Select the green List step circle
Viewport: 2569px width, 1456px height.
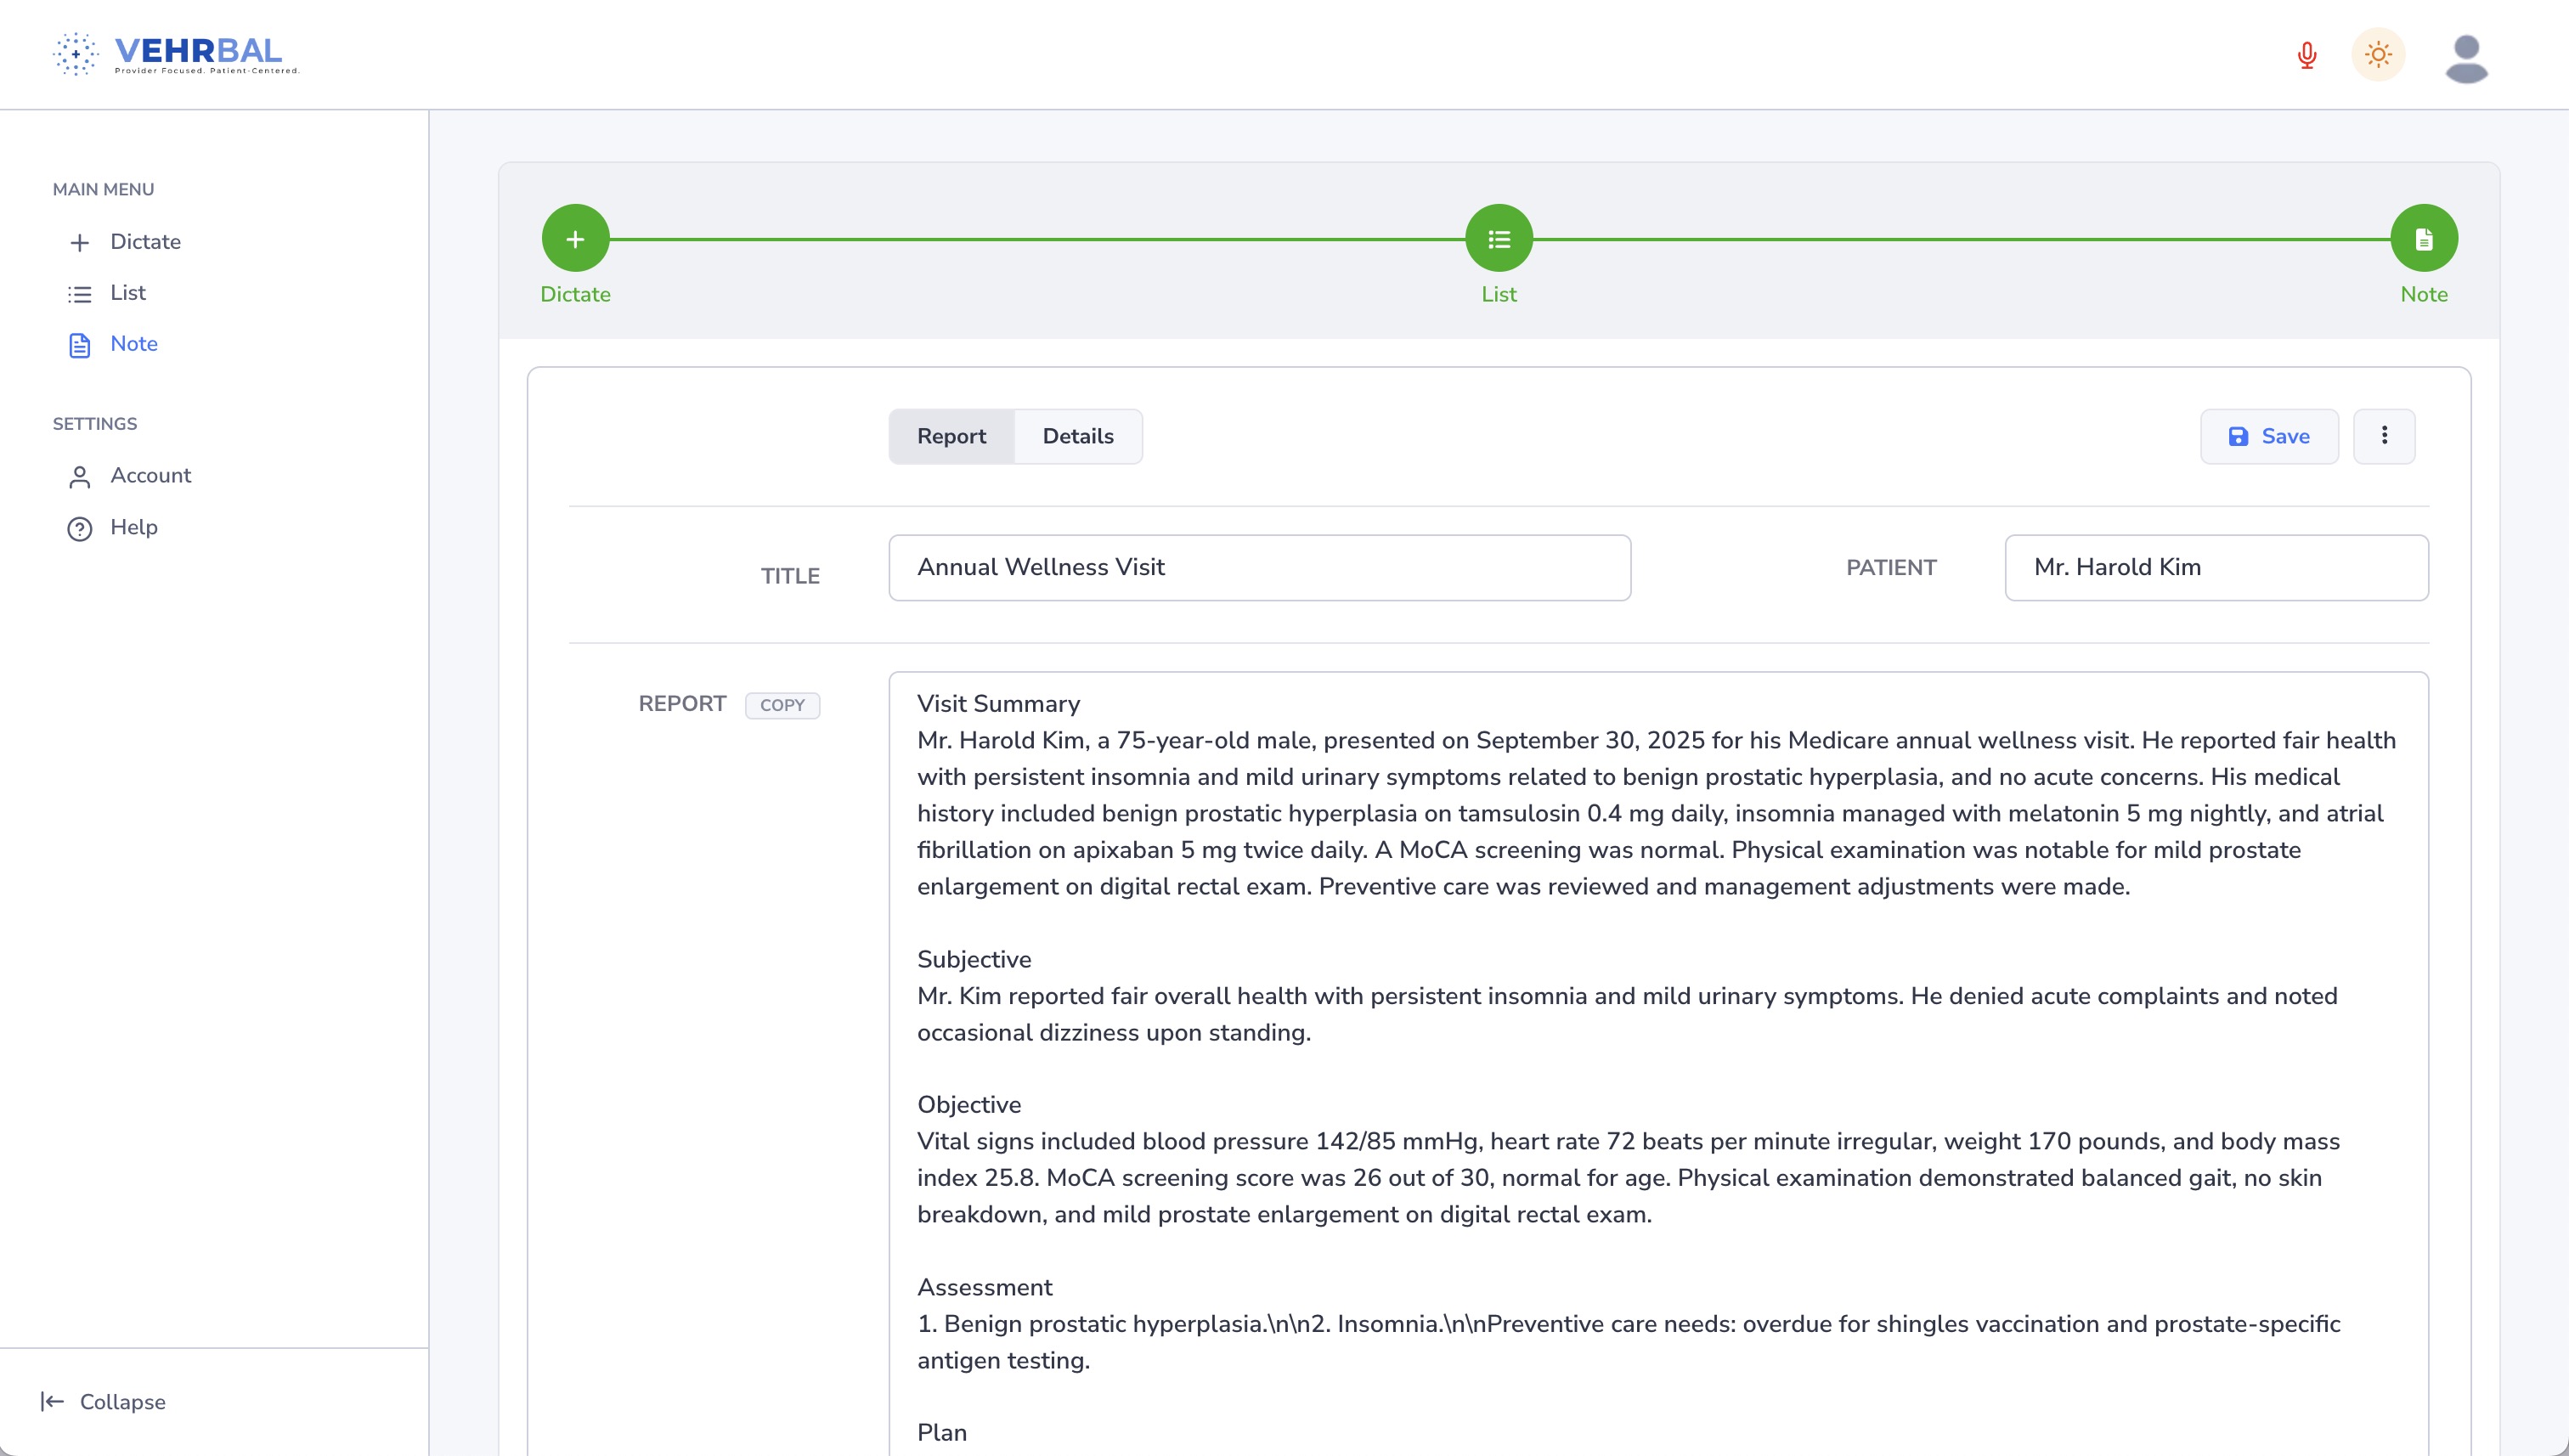tap(1498, 238)
